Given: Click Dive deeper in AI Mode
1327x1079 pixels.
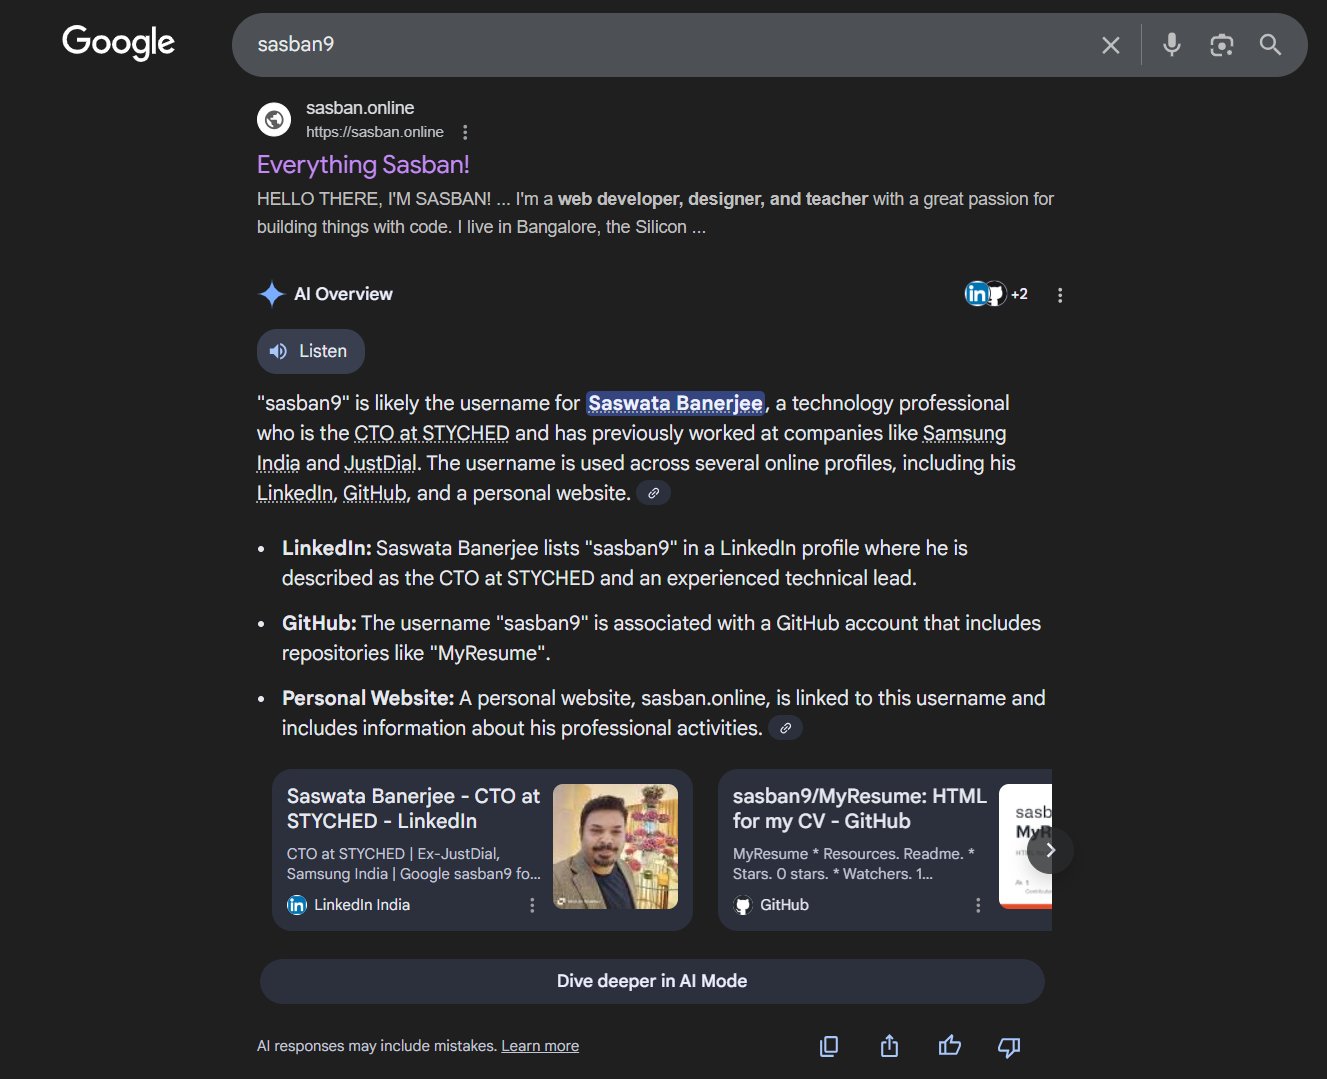Looking at the screenshot, I should pyautogui.click(x=652, y=981).
